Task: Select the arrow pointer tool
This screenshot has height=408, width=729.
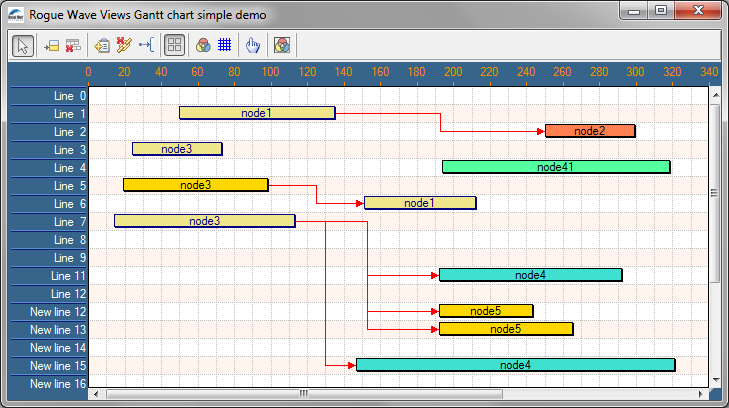Action: point(23,45)
